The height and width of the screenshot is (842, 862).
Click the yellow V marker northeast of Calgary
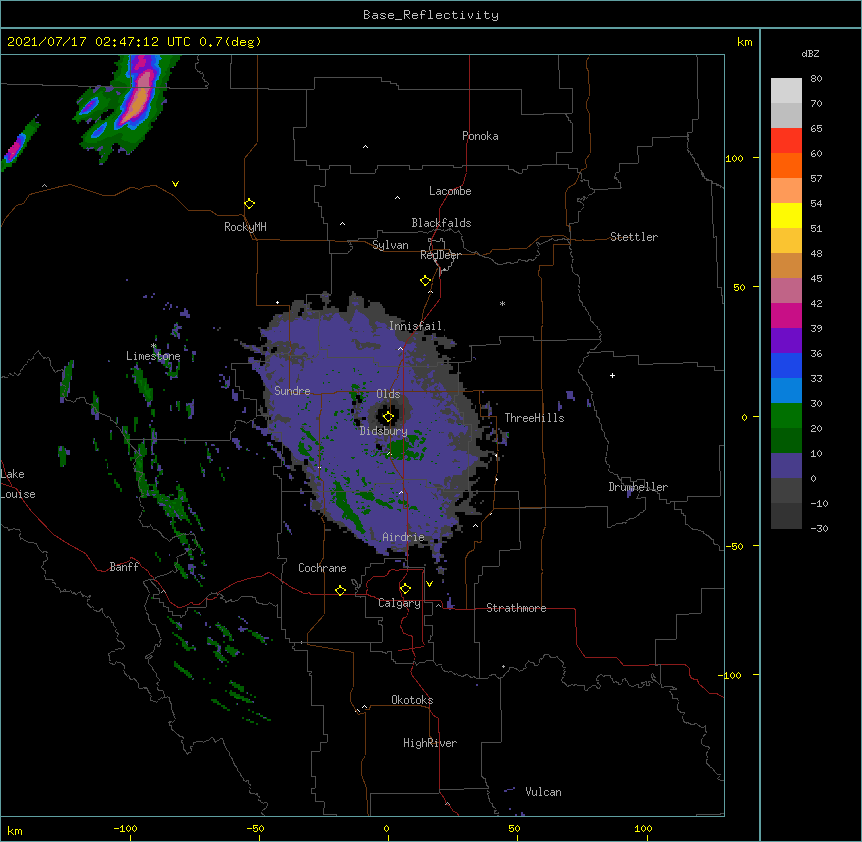[x=429, y=584]
